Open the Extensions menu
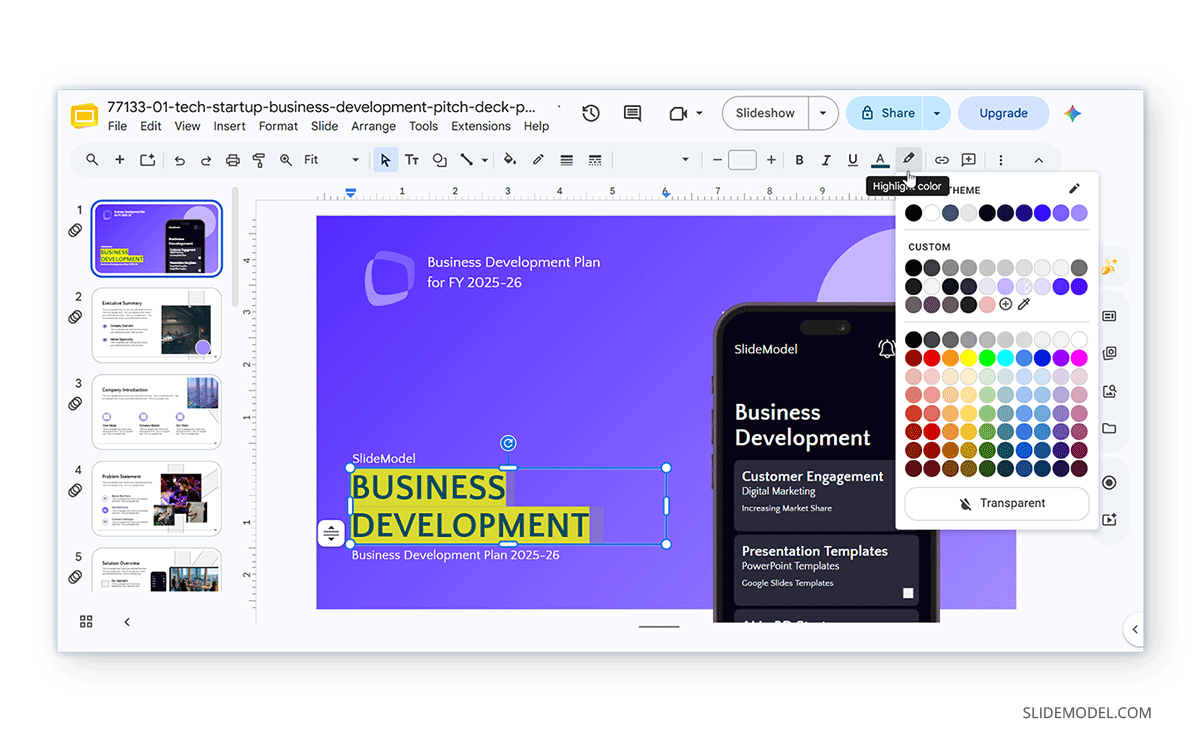The height and width of the screenshot is (743, 1200). [481, 126]
